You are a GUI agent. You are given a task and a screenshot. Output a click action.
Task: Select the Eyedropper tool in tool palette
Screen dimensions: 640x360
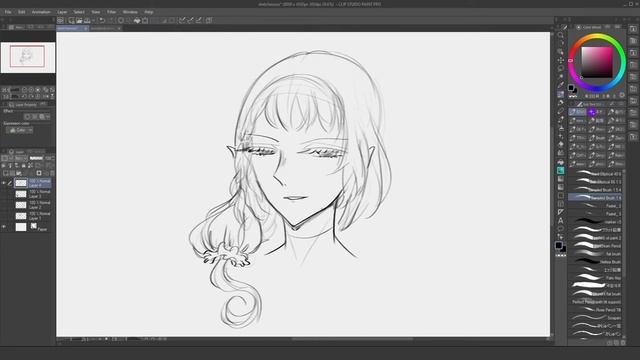click(x=560, y=85)
